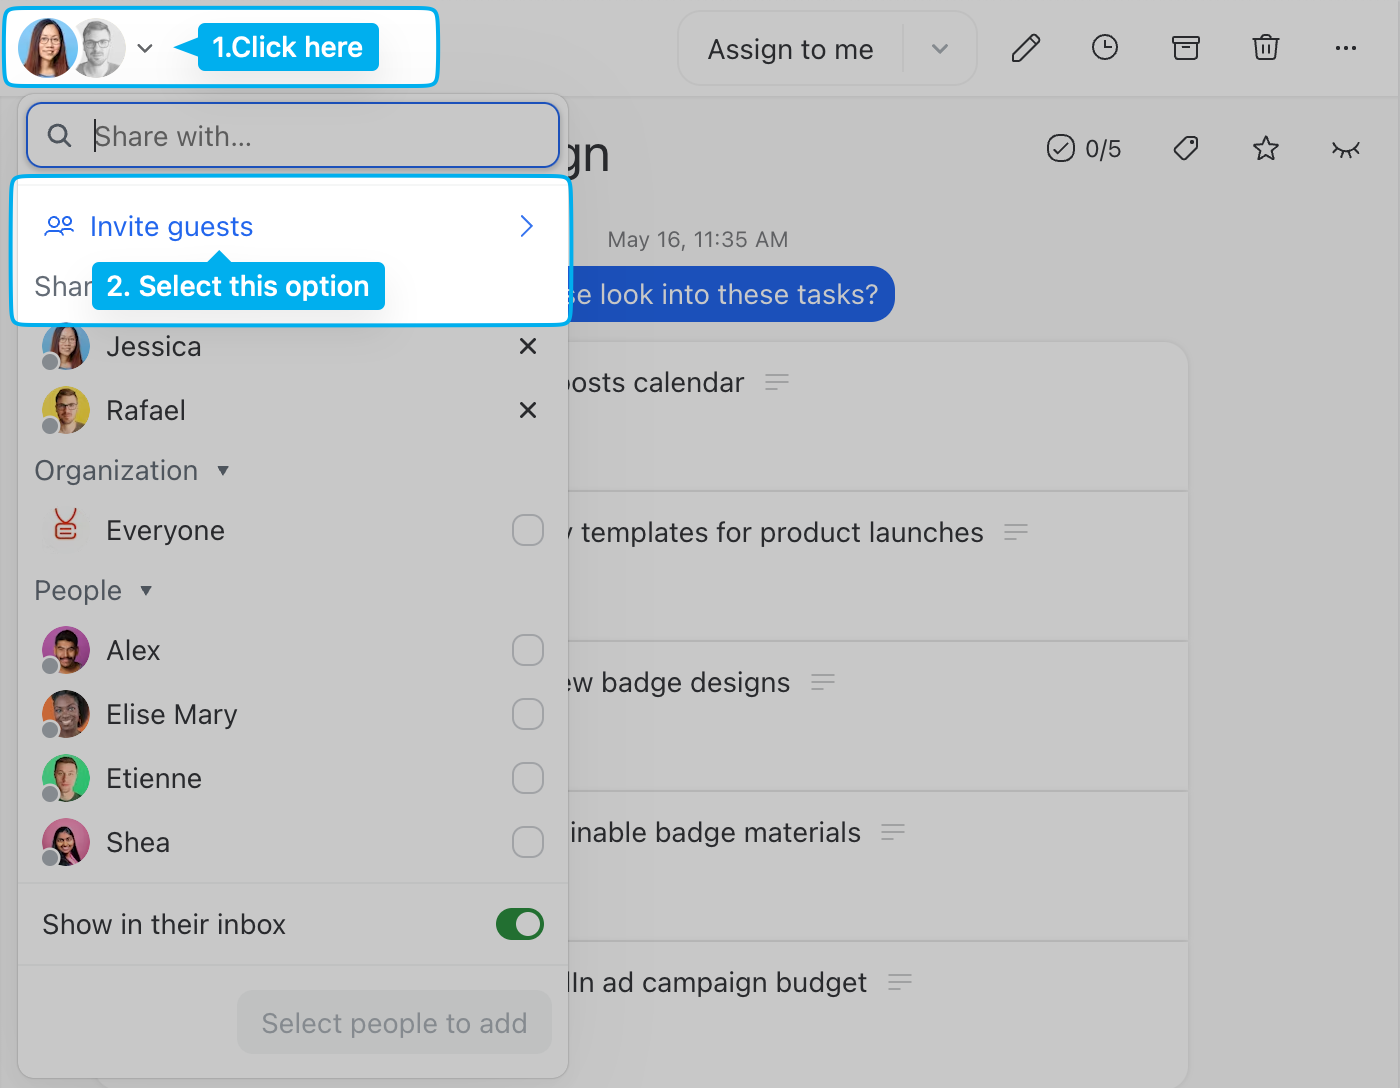
Task: Delete the item with the trash icon
Action: (1265, 47)
